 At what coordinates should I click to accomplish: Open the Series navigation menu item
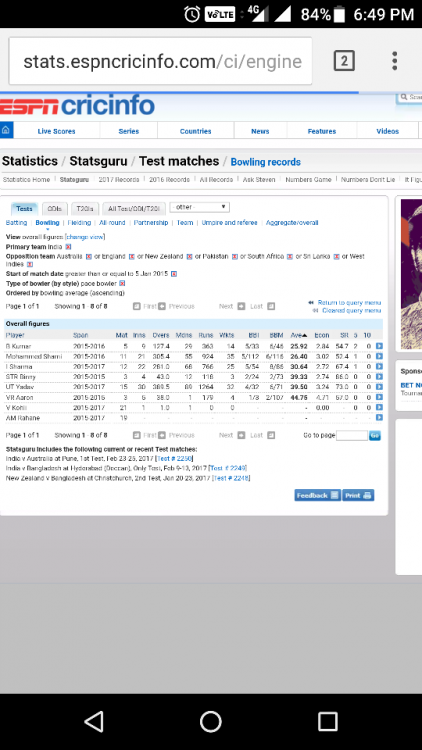(129, 131)
